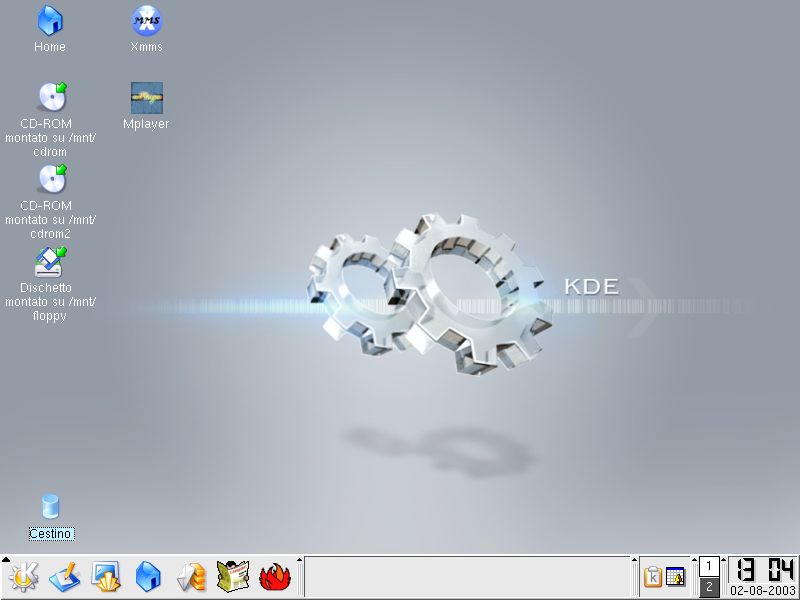This screenshot has width=800, height=600.
Task: Open the desktop pager handle arrow
Action: (694, 560)
